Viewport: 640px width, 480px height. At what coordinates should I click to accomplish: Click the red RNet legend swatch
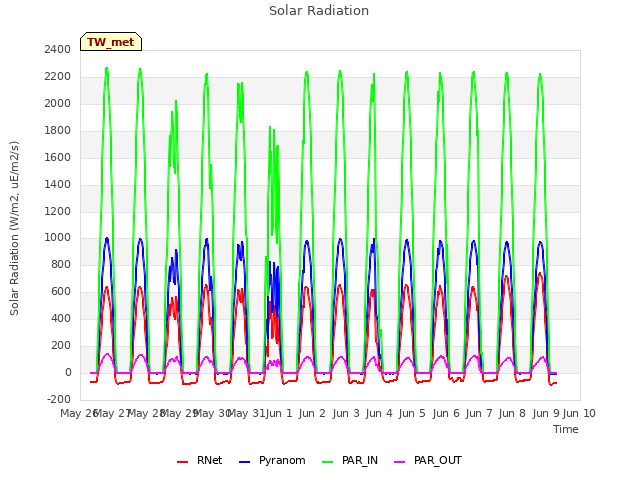tap(182, 462)
